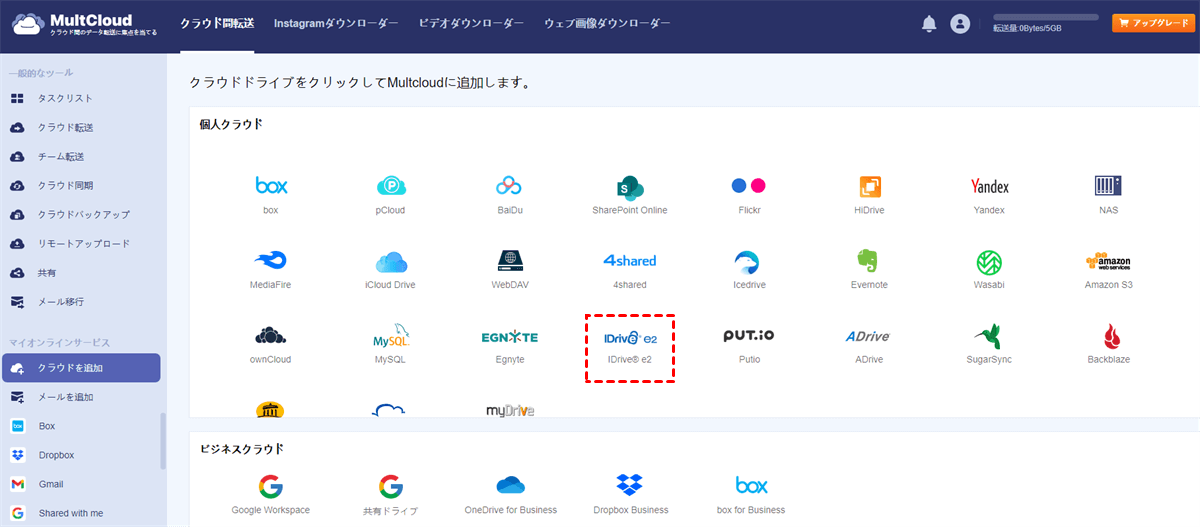Click the 転送量 usage progress bar
Screen dimensions: 1200x527
coord(1047,18)
